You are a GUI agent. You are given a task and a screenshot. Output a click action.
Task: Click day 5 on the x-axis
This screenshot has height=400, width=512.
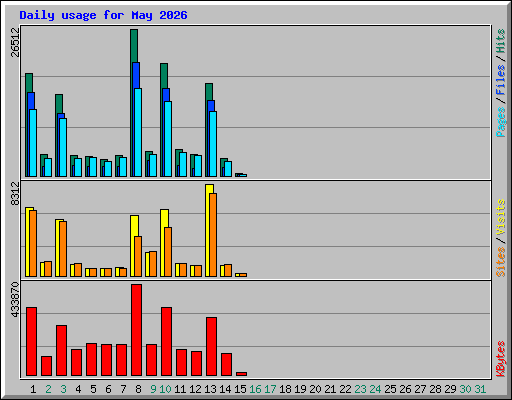pyautogui.click(x=93, y=389)
